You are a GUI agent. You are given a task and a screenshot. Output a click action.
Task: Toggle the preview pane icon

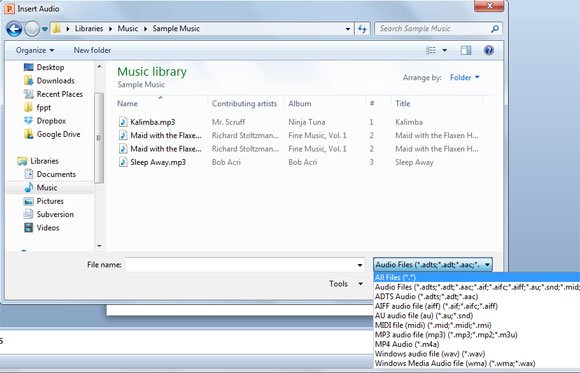[466, 50]
